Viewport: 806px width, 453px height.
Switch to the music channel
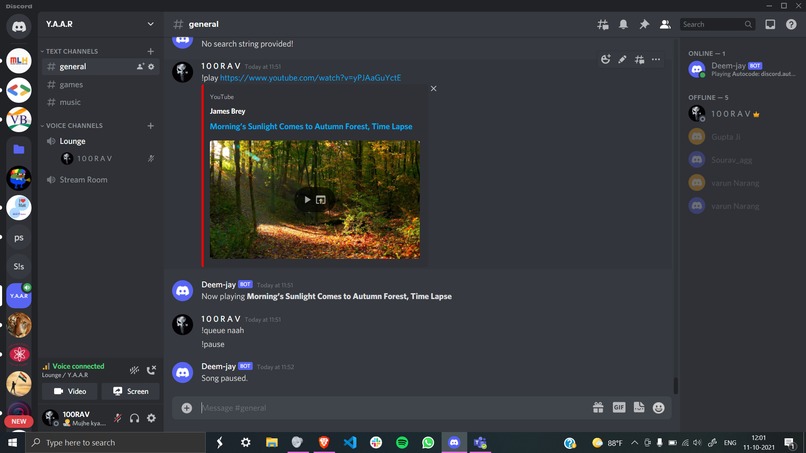pos(100,102)
